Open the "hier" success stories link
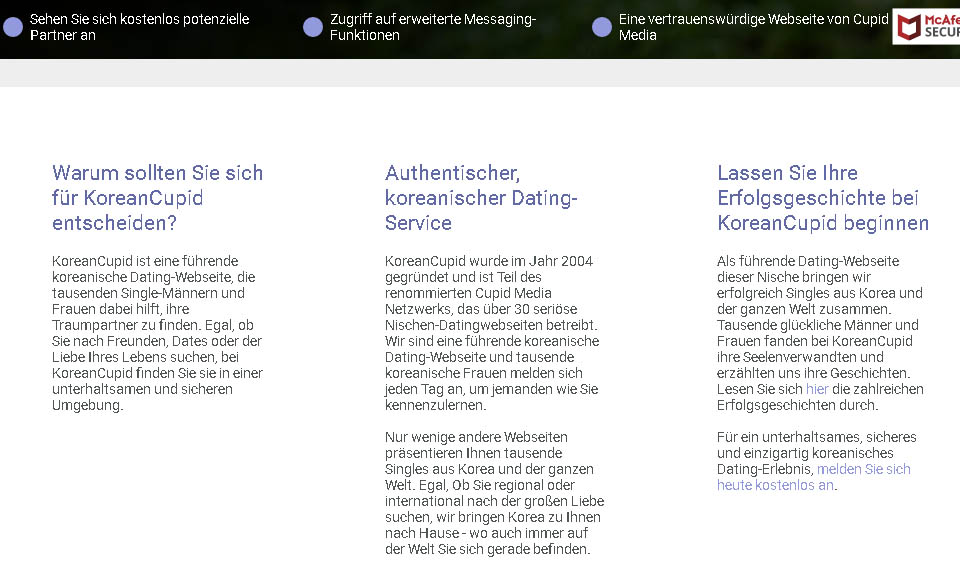Image resolution: width=960 pixels, height=561 pixels. 817,389
